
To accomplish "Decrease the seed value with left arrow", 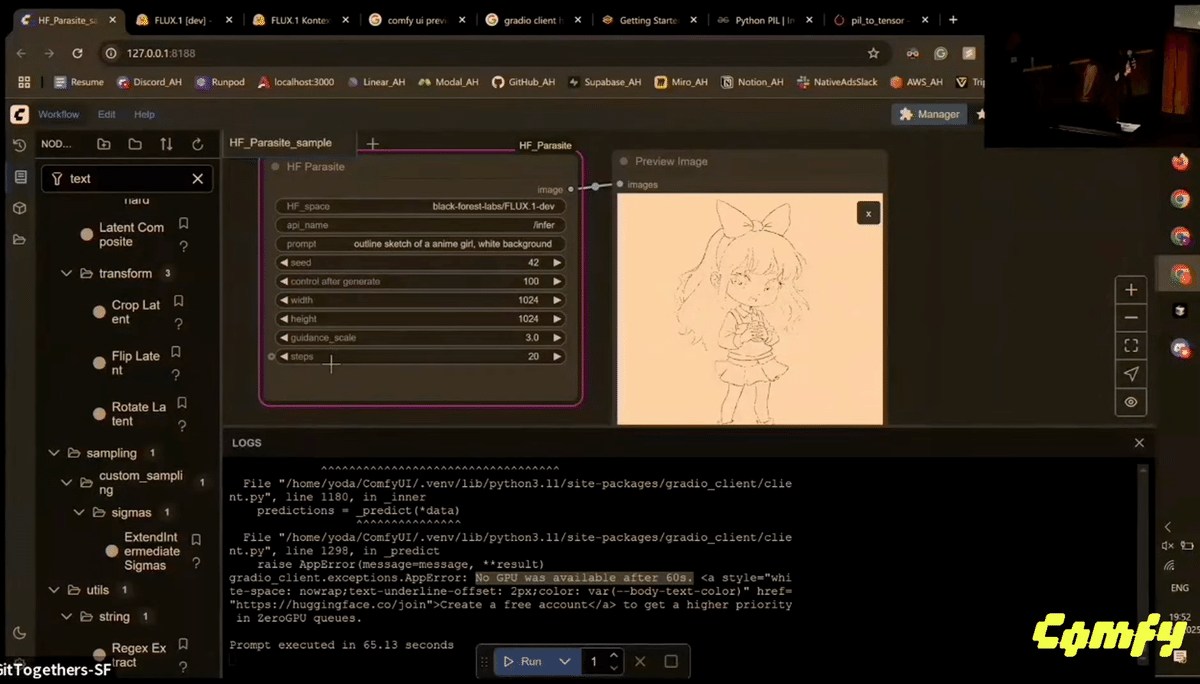I will pos(283,263).
